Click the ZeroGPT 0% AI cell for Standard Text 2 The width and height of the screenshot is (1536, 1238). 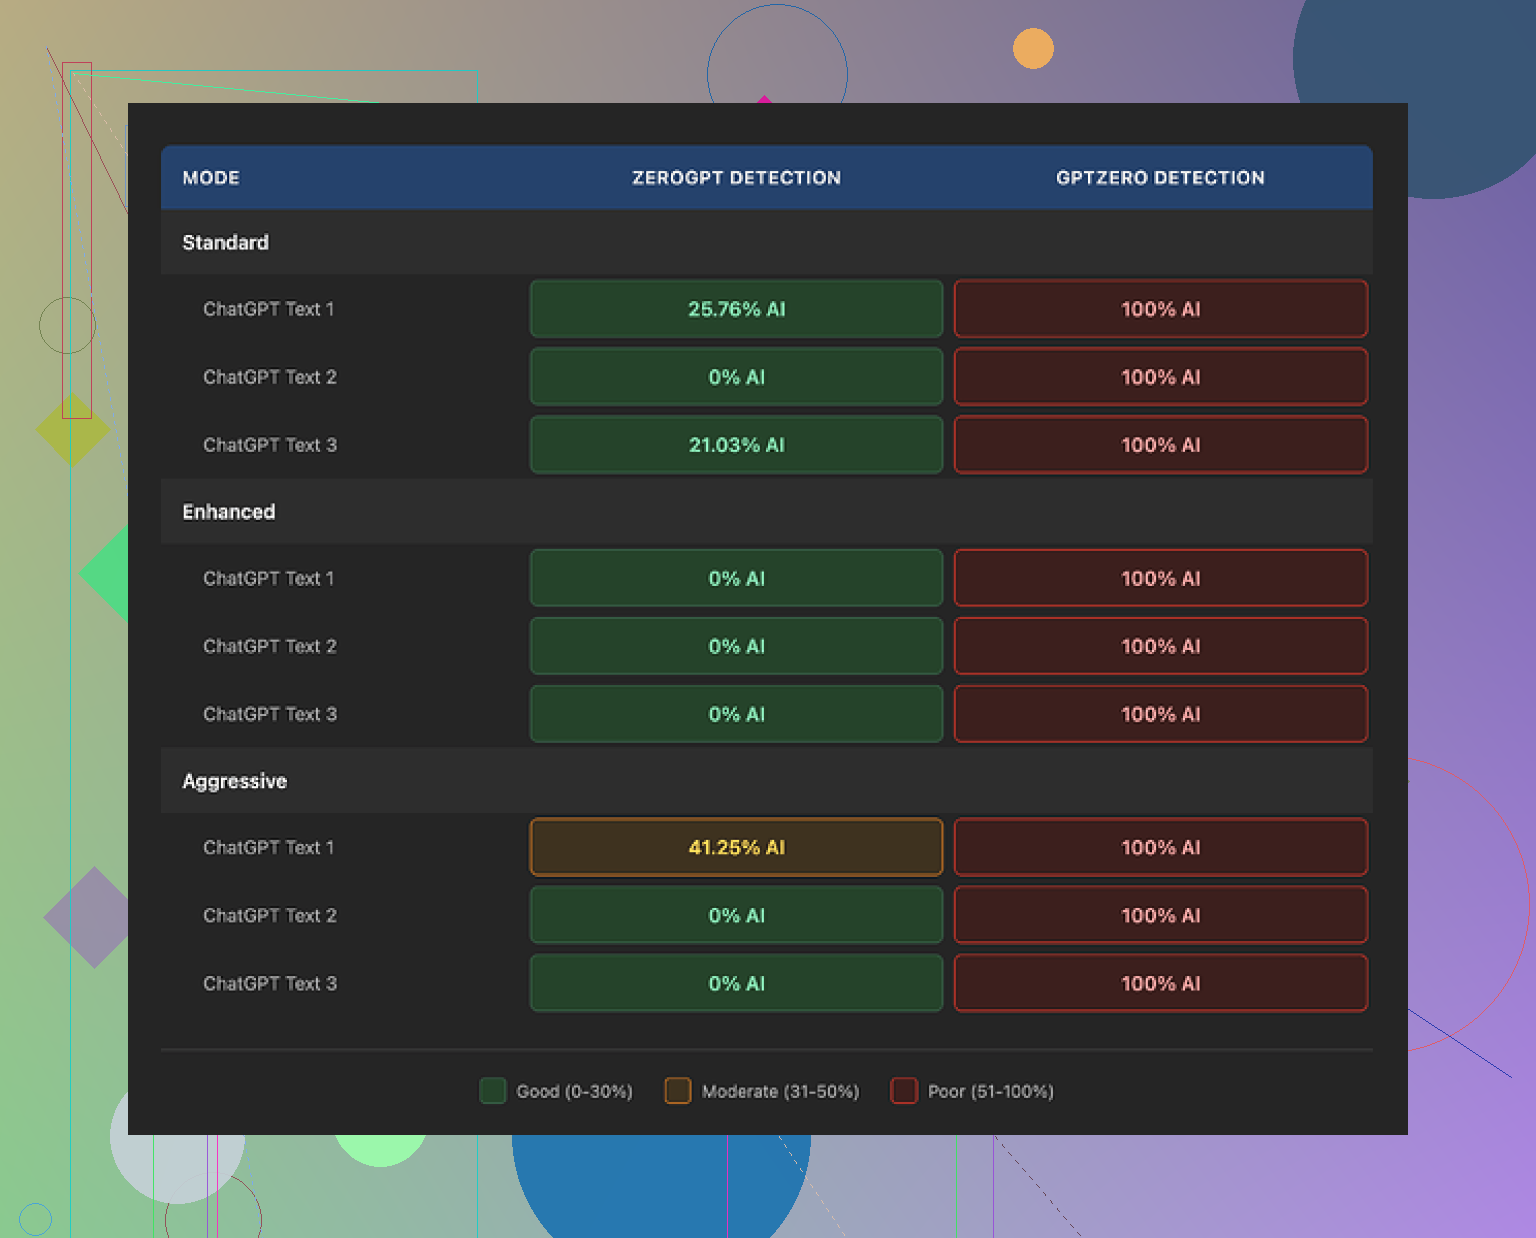(x=736, y=377)
